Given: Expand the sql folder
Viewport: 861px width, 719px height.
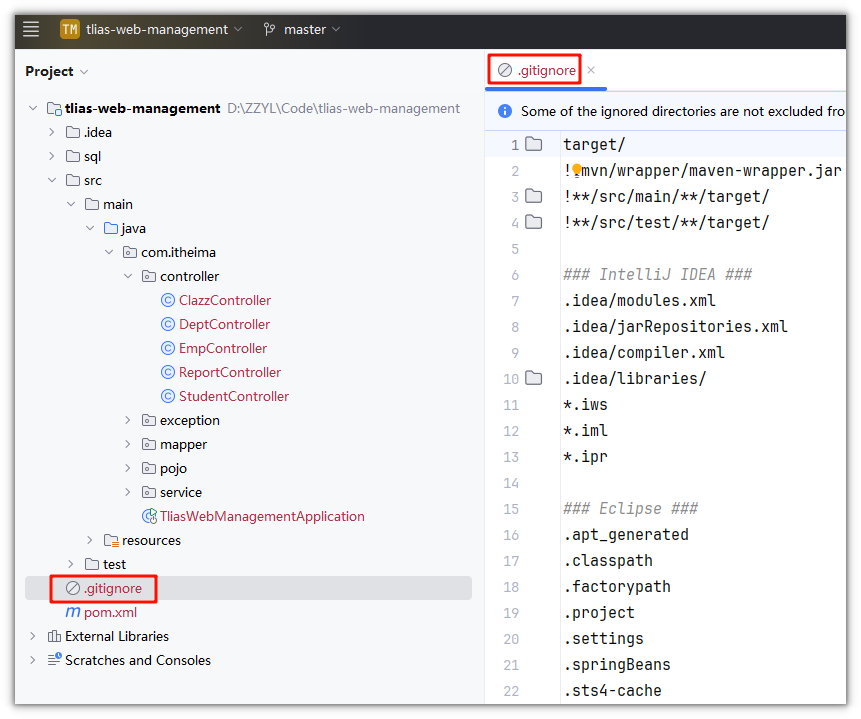Looking at the screenshot, I should (52, 157).
